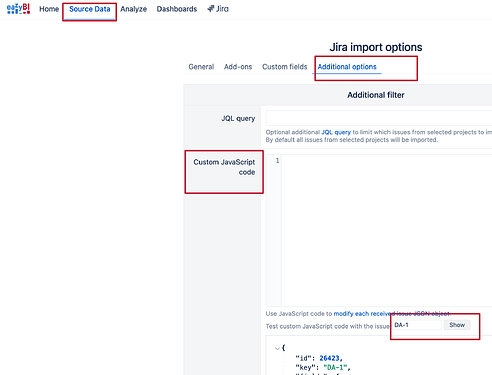
Task: Switch to the Add-ons tab
Action: [x=238, y=67]
